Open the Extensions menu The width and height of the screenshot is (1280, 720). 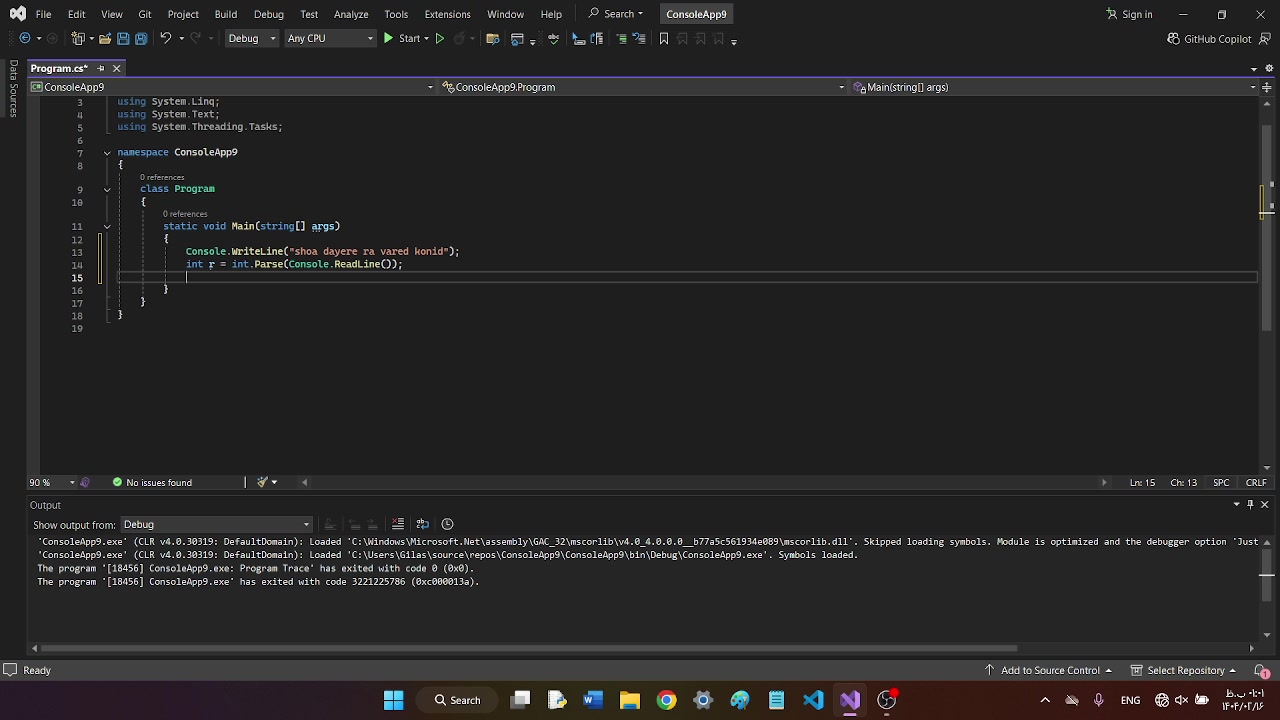447,14
